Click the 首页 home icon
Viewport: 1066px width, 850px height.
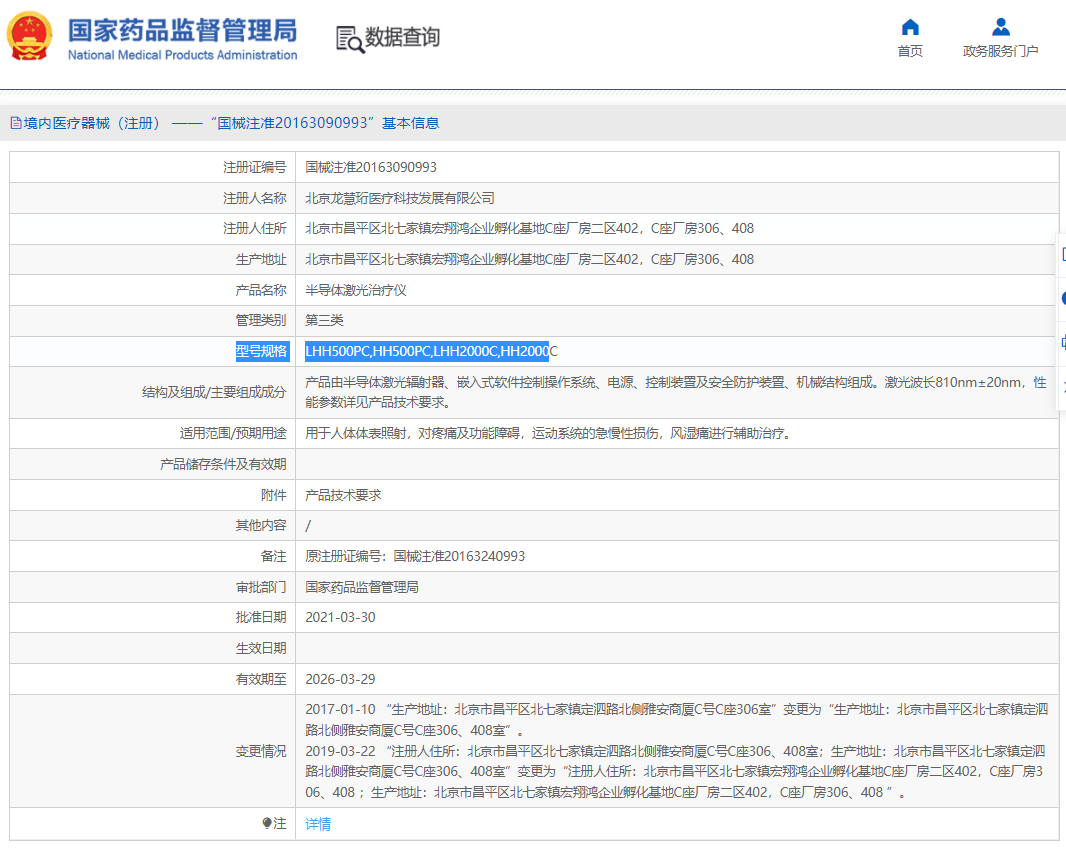(x=910, y=27)
